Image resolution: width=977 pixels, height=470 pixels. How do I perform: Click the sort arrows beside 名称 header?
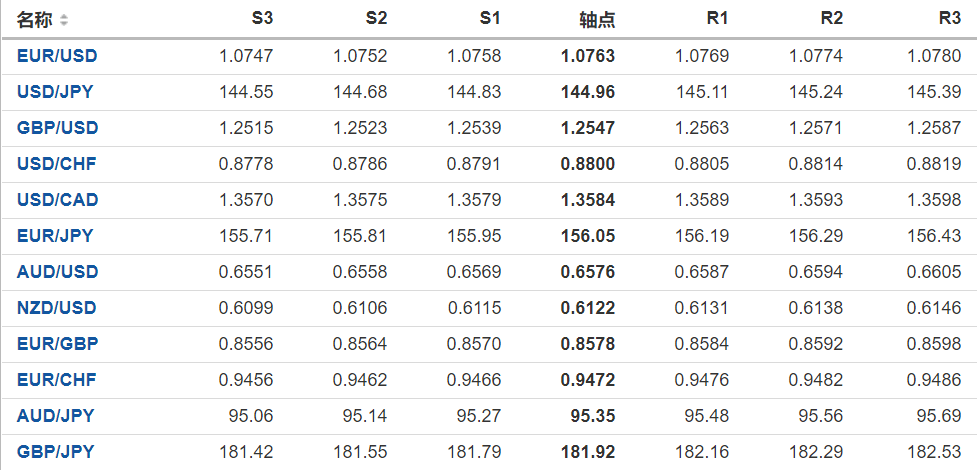tap(65, 20)
